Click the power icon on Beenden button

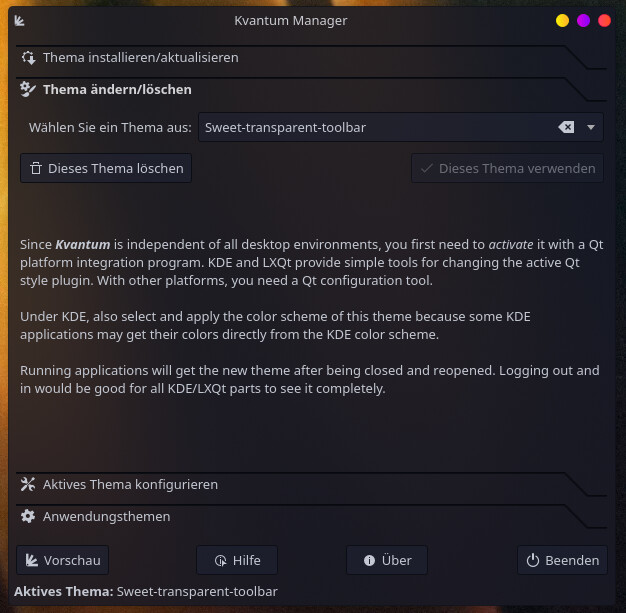coord(533,561)
